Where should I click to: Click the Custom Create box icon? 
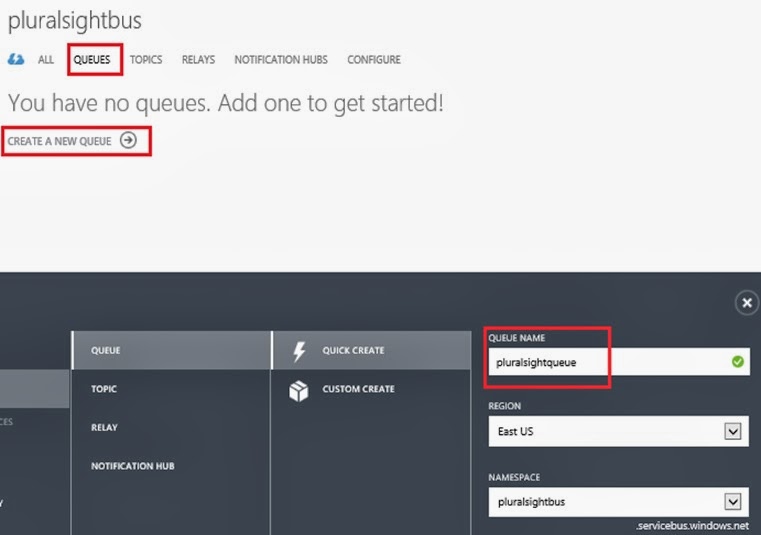[298, 390]
